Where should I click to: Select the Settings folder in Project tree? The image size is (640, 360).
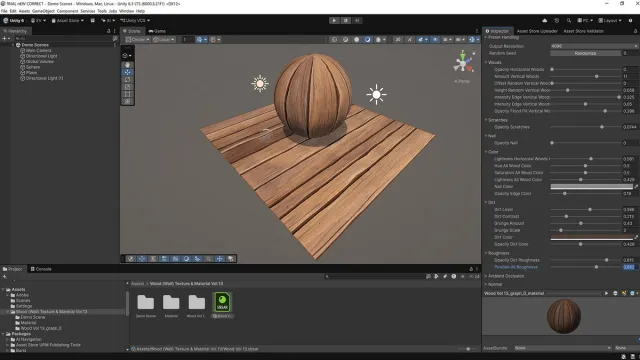pos(24,306)
